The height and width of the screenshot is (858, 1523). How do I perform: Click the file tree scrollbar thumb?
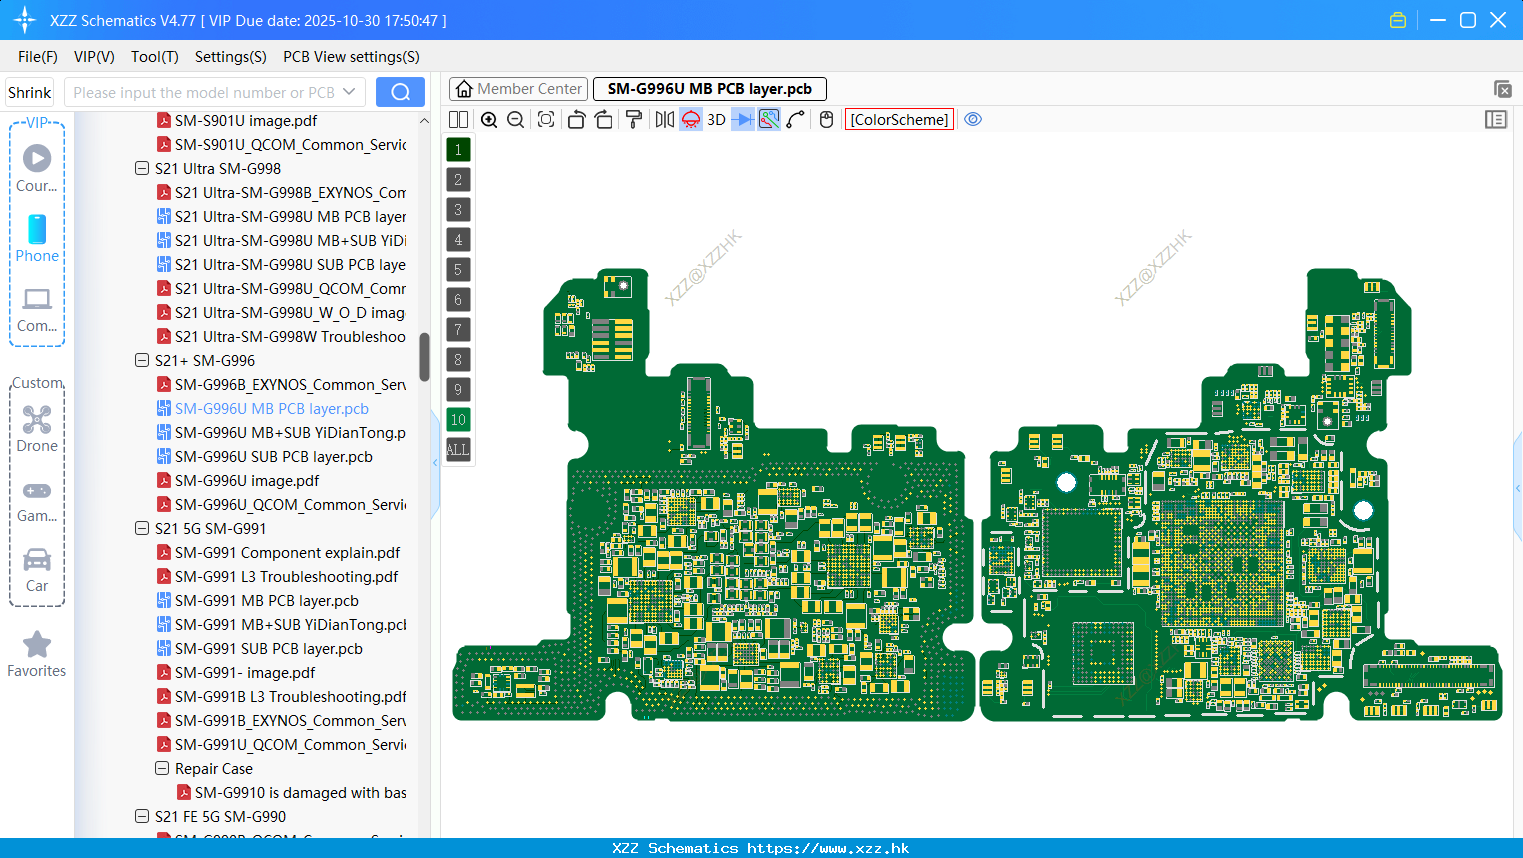click(424, 357)
